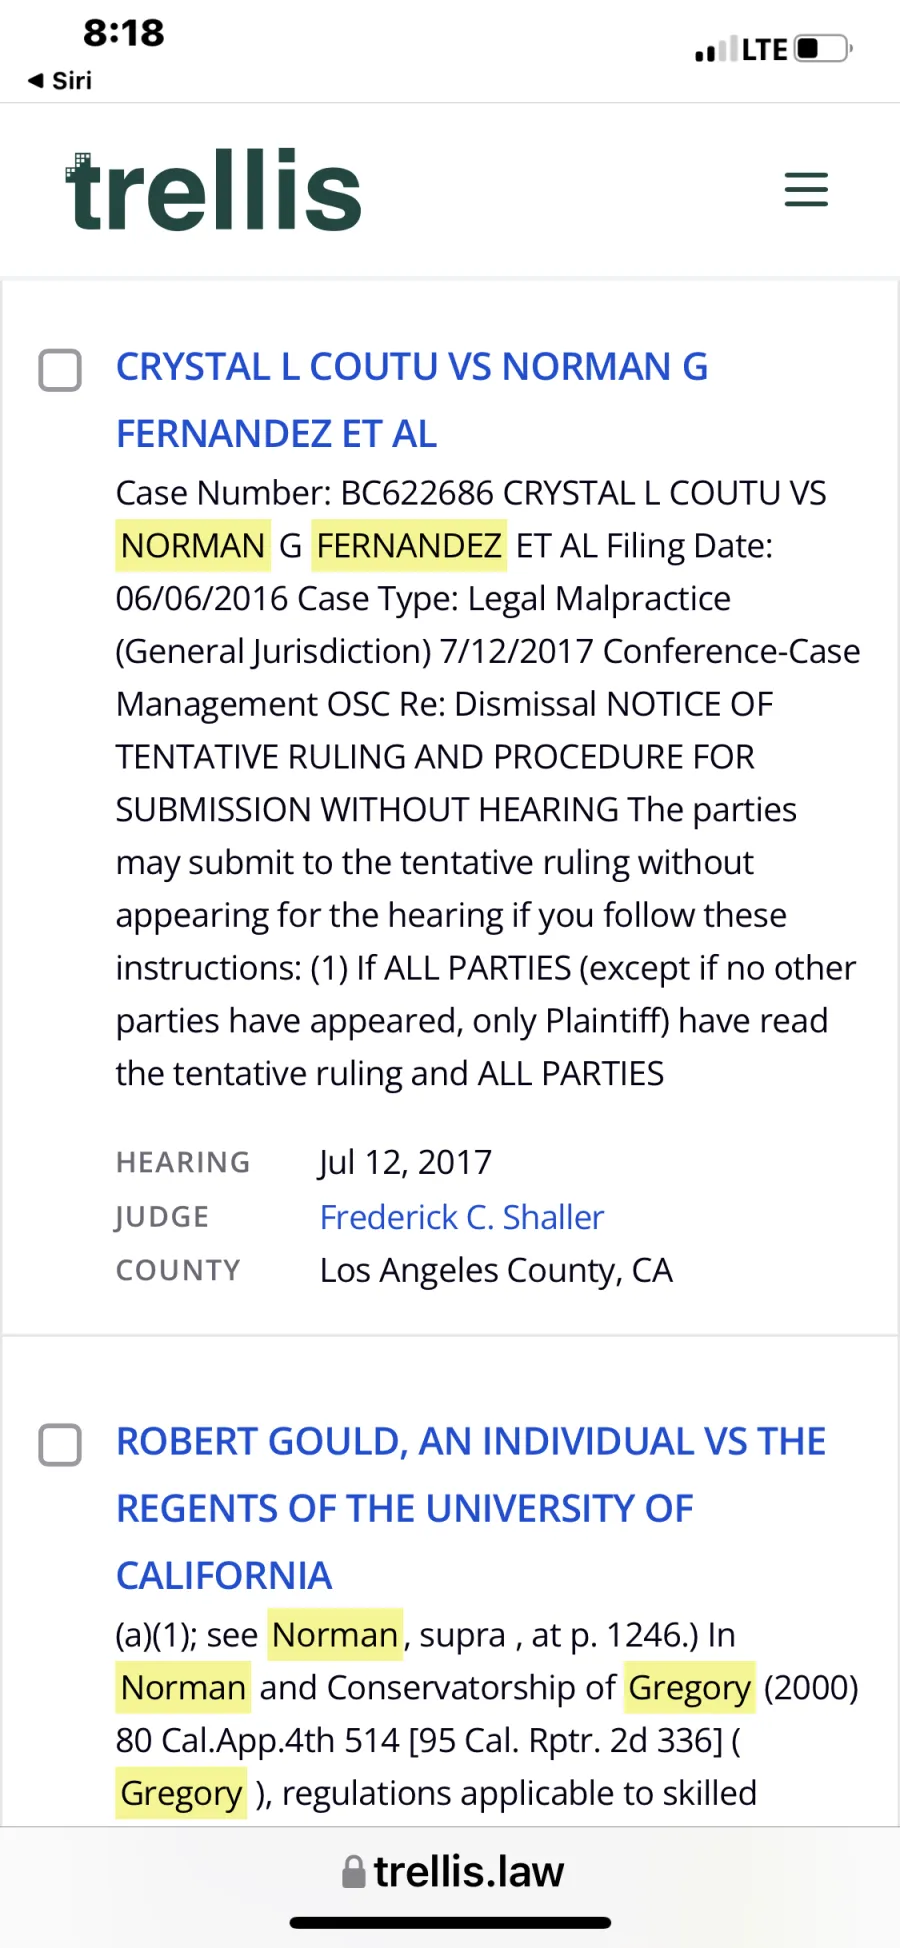Tap the Siri back arrow
Viewport: 900px width, 1948px height.
pyautogui.click(x=36, y=80)
